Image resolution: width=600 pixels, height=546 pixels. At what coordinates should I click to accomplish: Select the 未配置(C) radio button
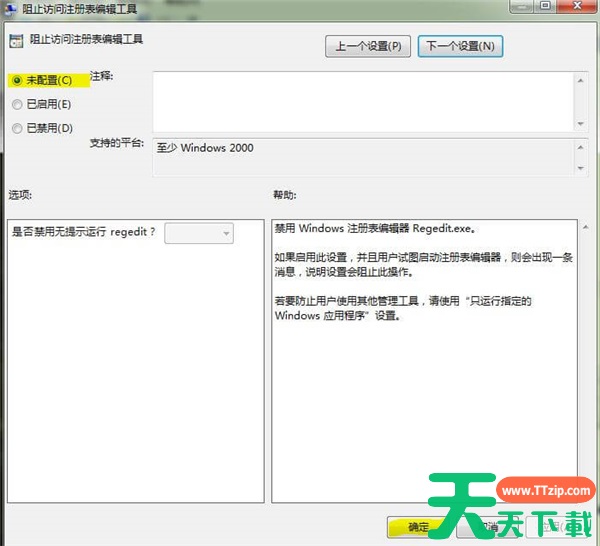(17, 80)
